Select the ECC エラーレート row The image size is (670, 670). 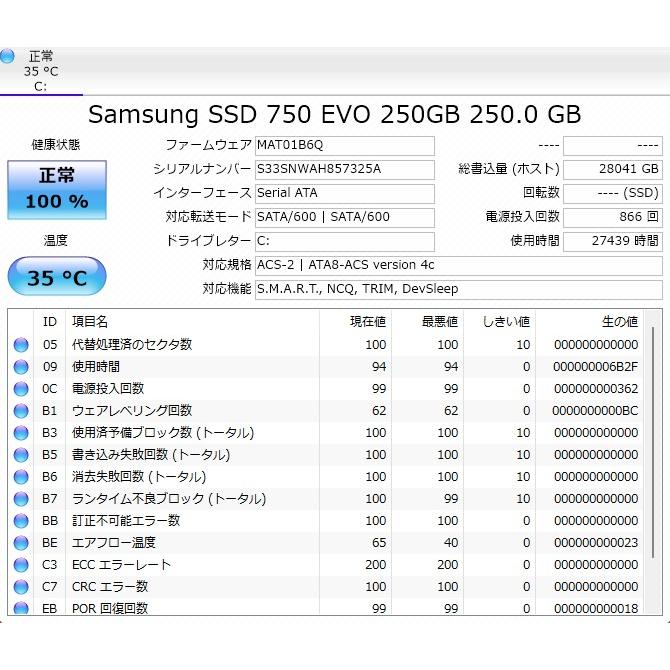327,565
